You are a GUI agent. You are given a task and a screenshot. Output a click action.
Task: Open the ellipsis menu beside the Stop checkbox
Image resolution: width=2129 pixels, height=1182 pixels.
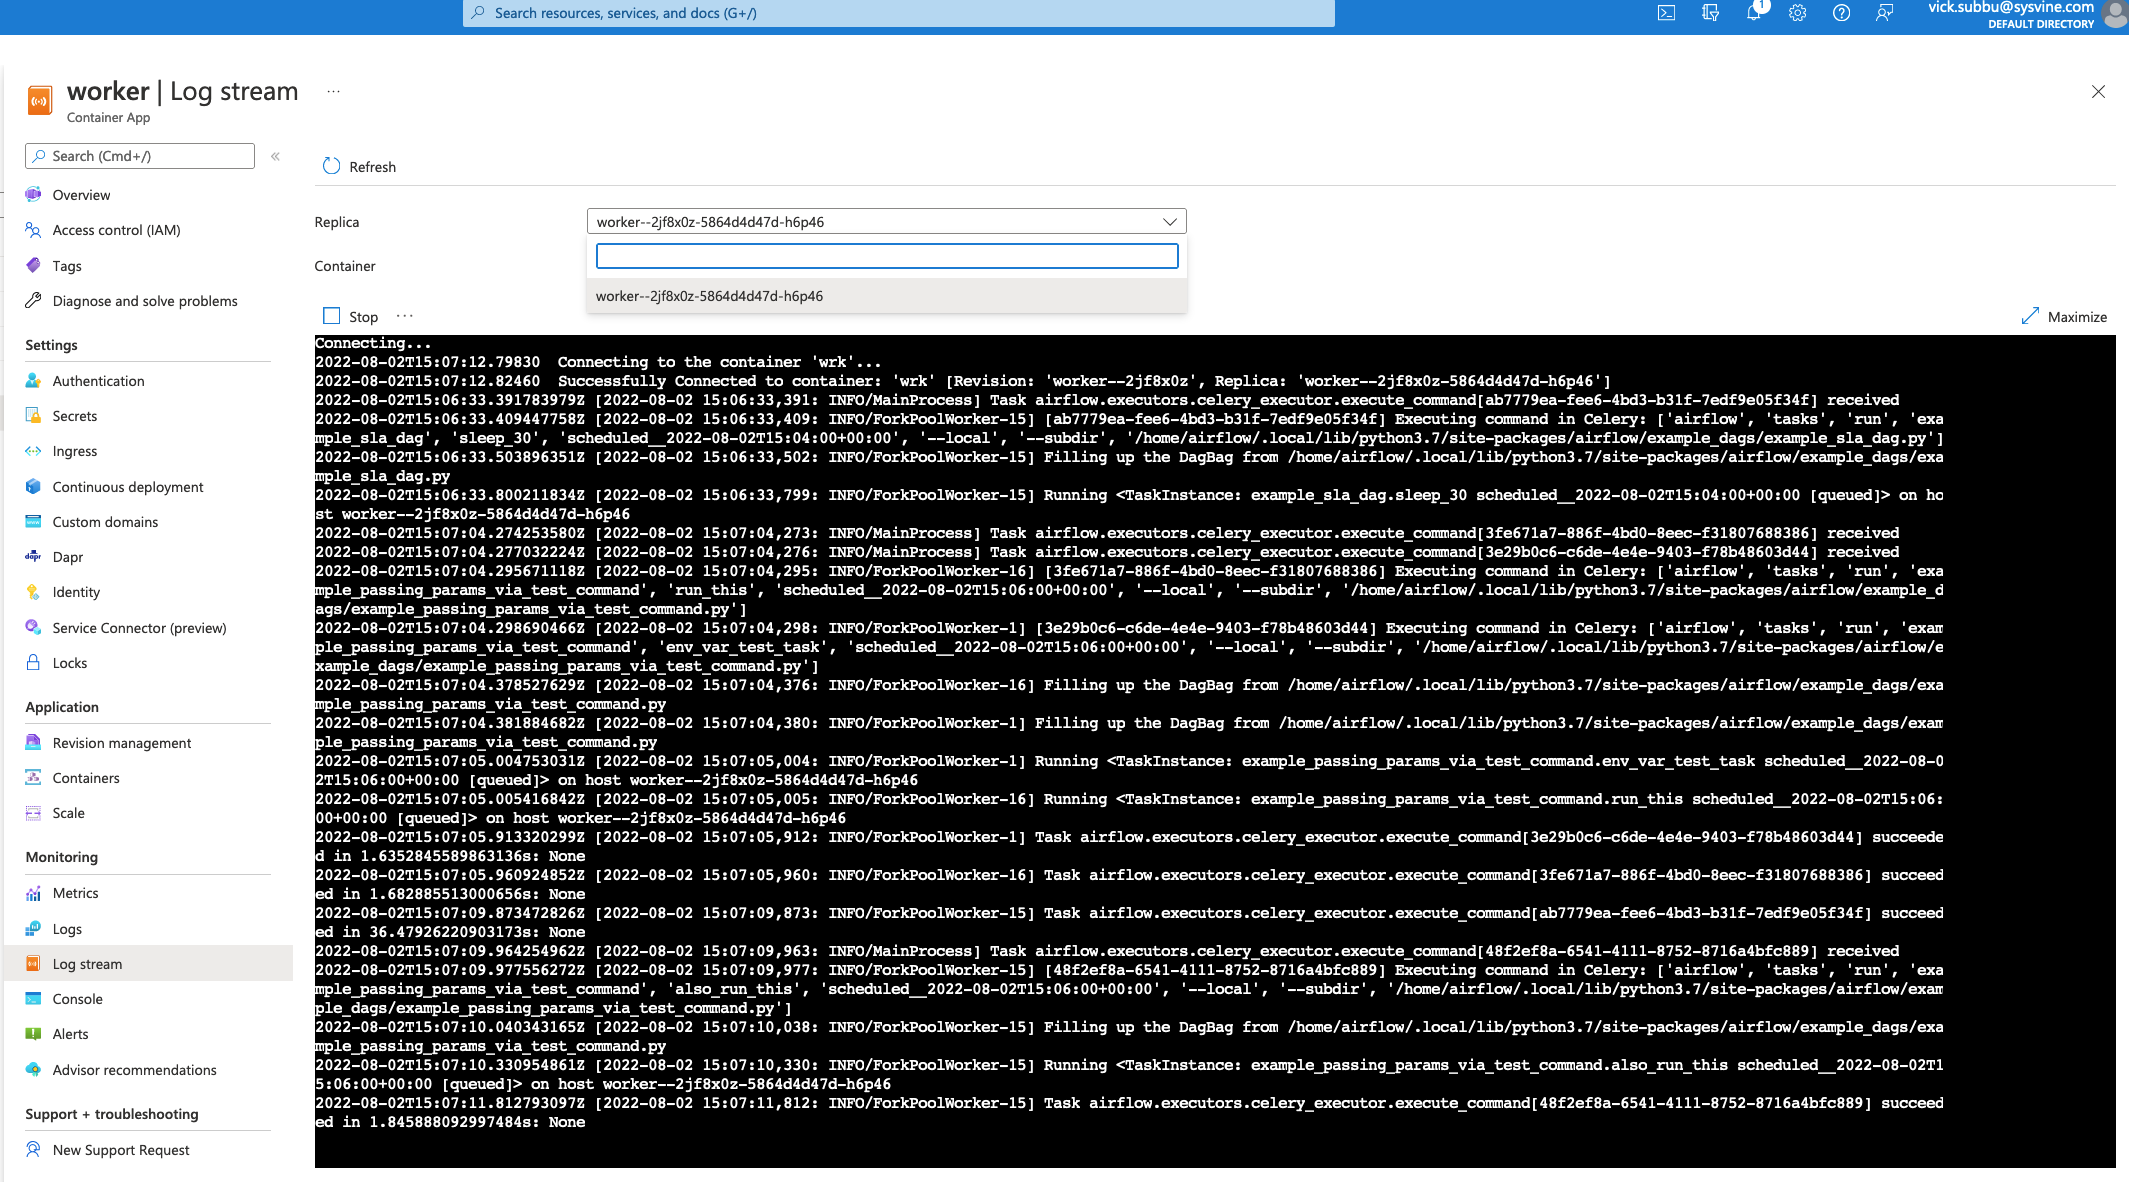[404, 314]
